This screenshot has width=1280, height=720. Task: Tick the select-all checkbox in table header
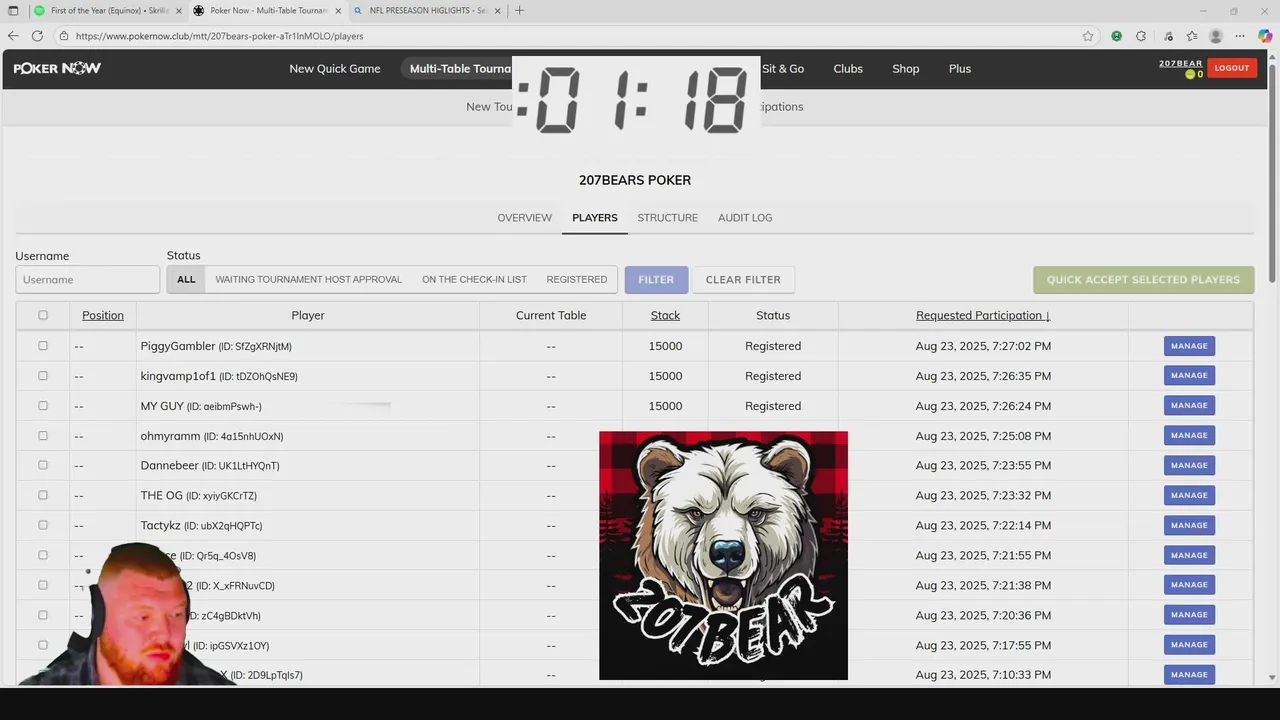point(43,315)
